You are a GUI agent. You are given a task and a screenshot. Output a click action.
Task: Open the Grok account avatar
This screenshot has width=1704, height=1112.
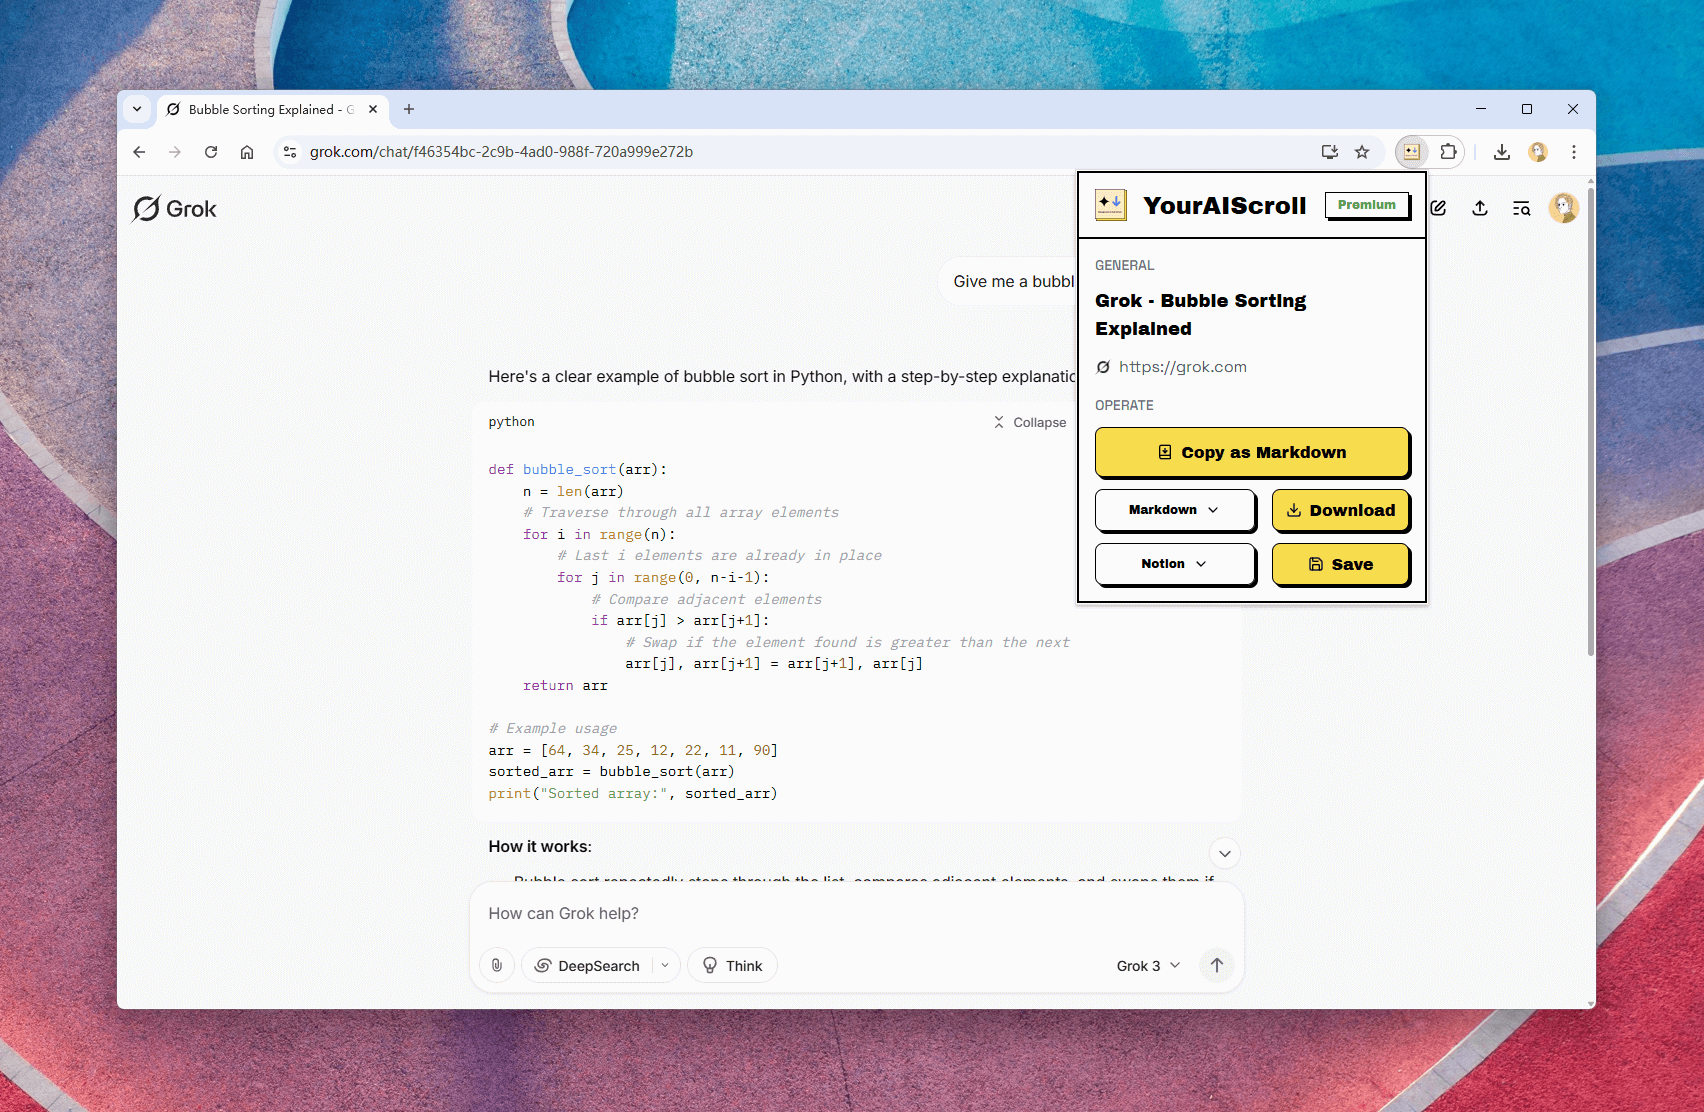(x=1563, y=208)
